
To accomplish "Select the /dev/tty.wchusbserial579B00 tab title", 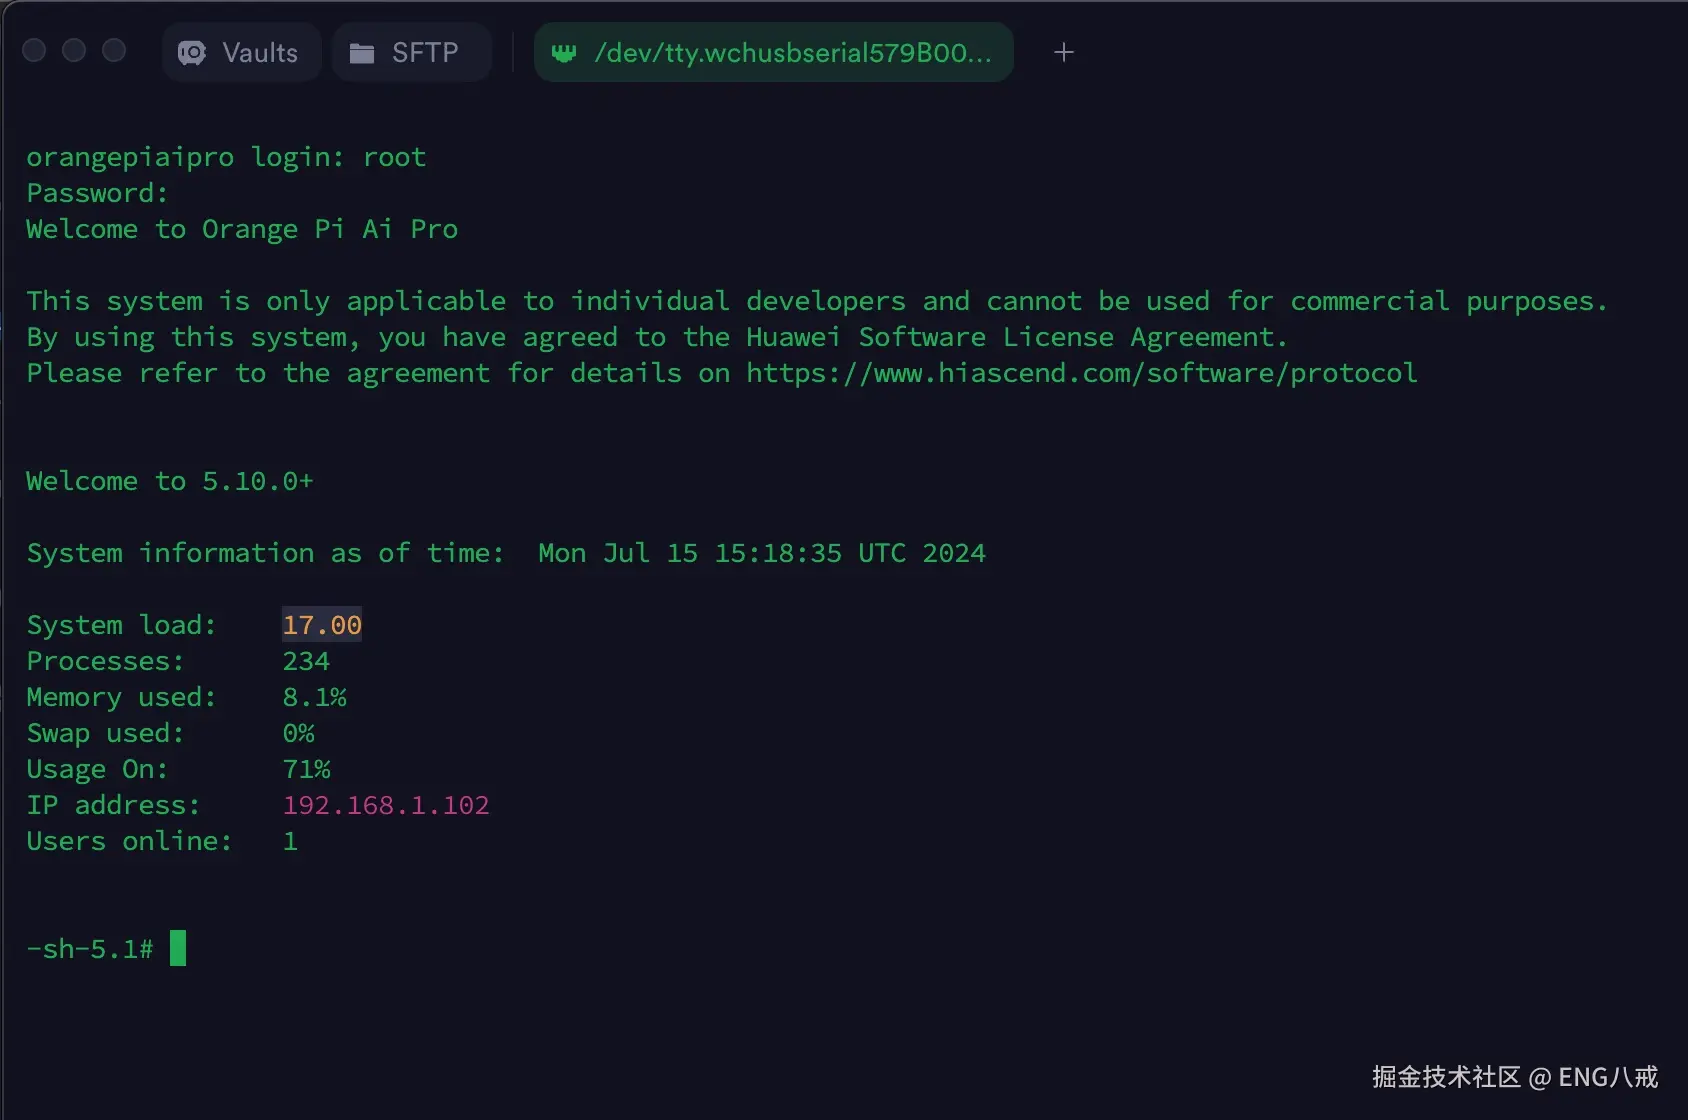I will (792, 53).
